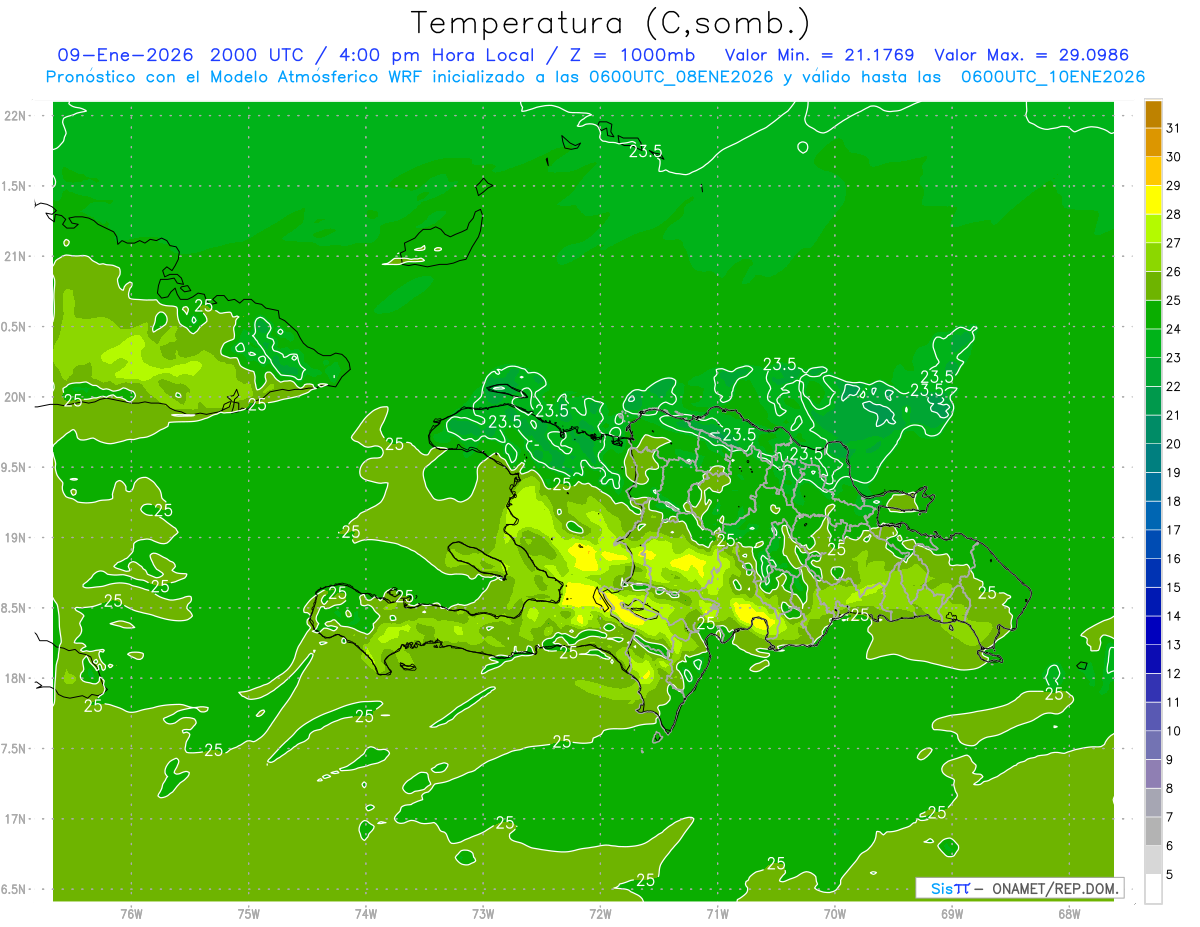The width and height of the screenshot is (1200, 927).
Task: Click the SisTT - ONAMET/REP.DOM. credit label
Action: pyautogui.click(x=1019, y=888)
